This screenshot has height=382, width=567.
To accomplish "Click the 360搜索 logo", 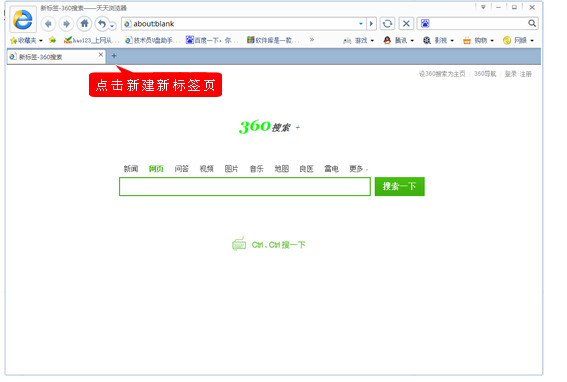I will 265,127.
